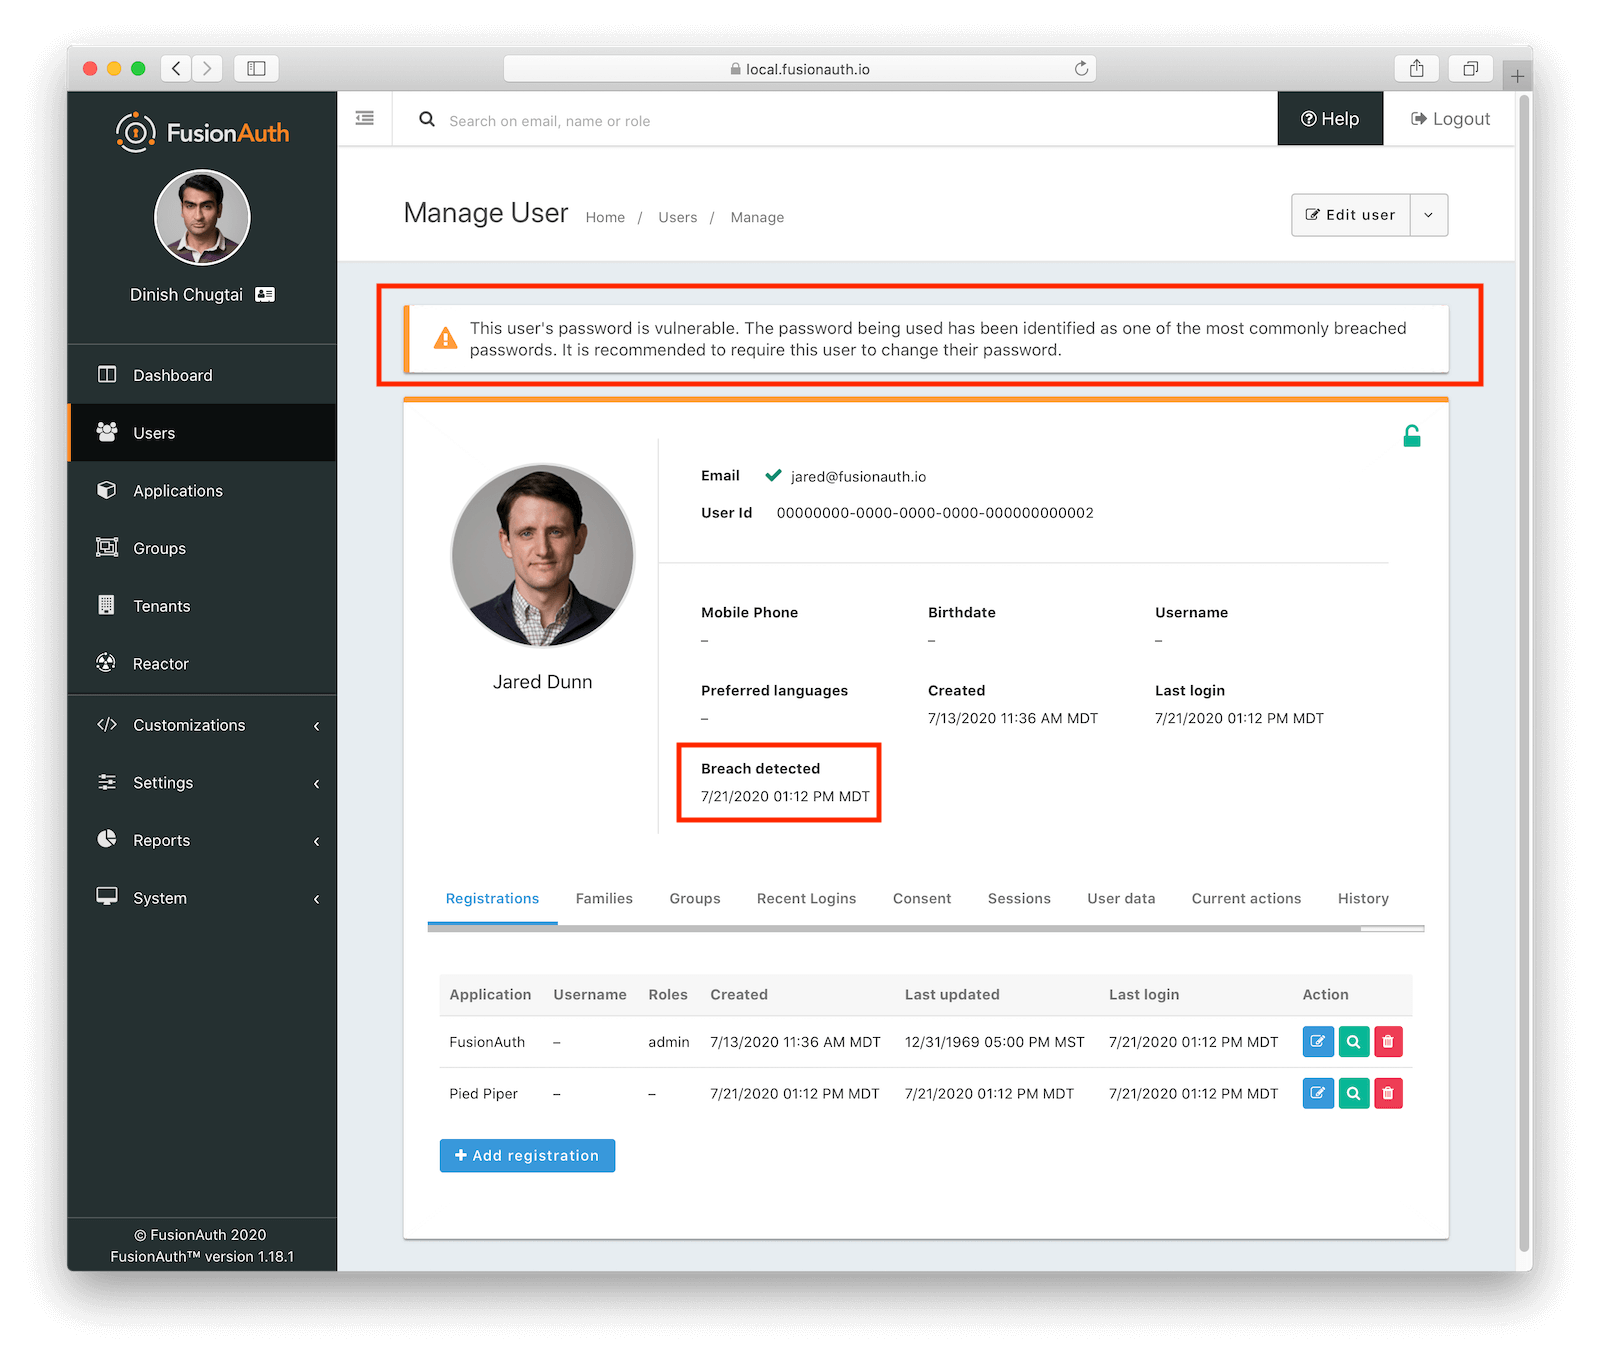Click the User Id value
This screenshot has height=1360, width=1600.
point(935,513)
